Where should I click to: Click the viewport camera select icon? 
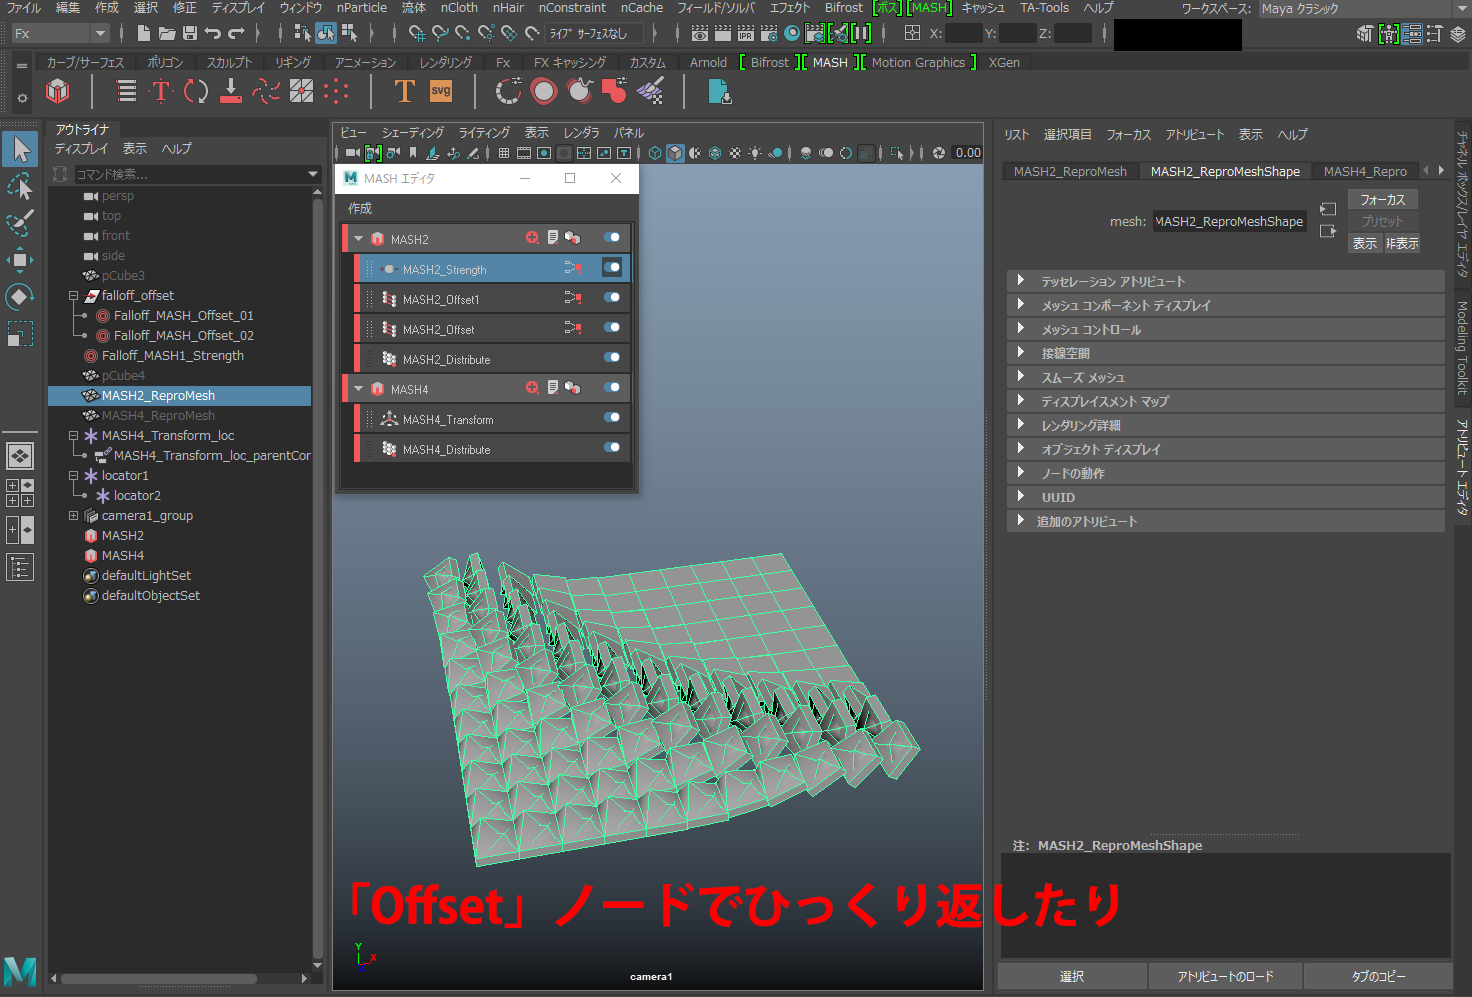[x=352, y=153]
